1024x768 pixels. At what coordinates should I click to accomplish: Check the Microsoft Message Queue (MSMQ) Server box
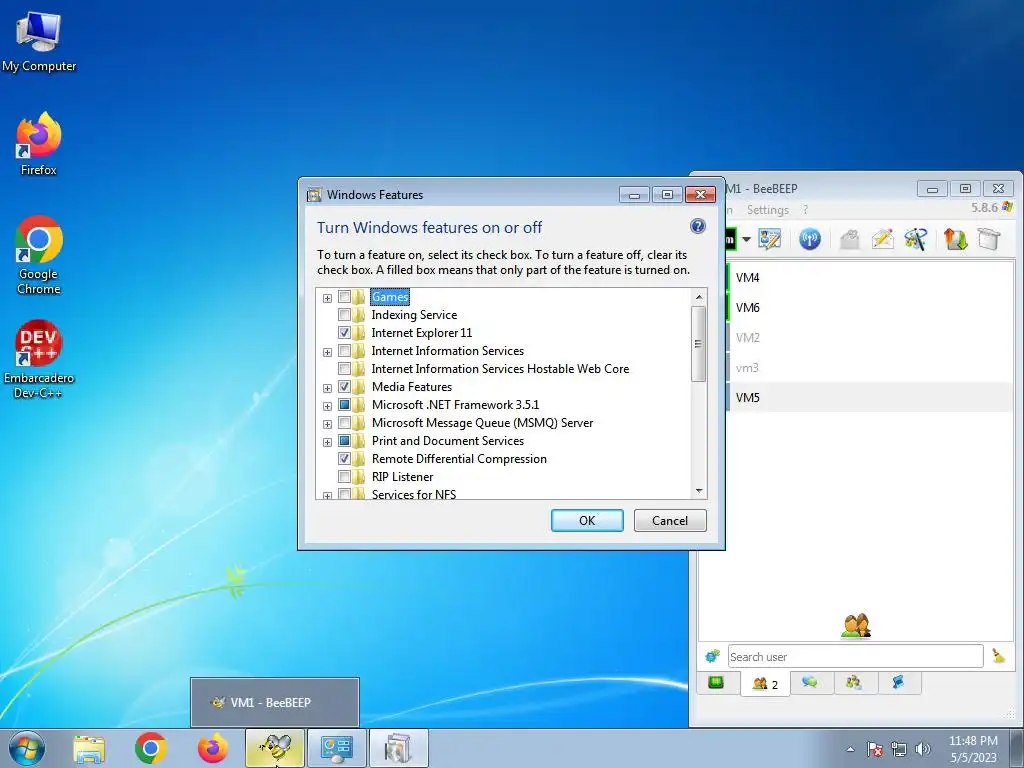point(344,423)
